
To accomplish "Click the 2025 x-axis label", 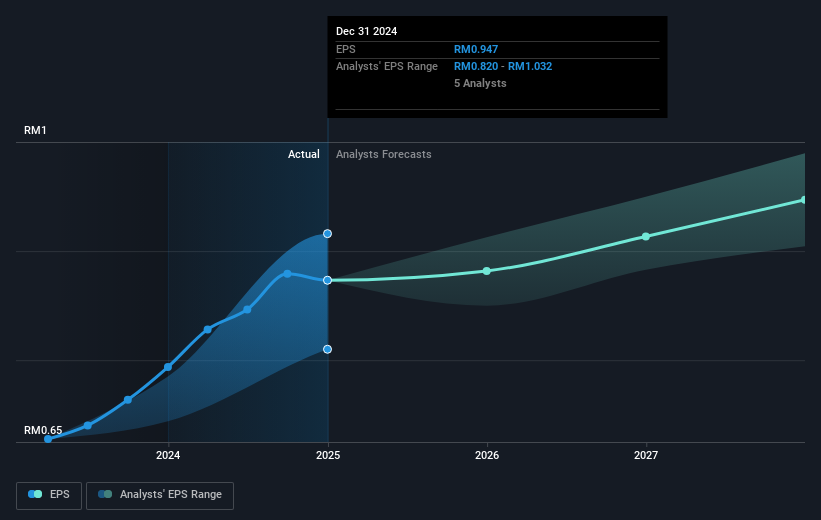I will coord(328,455).
